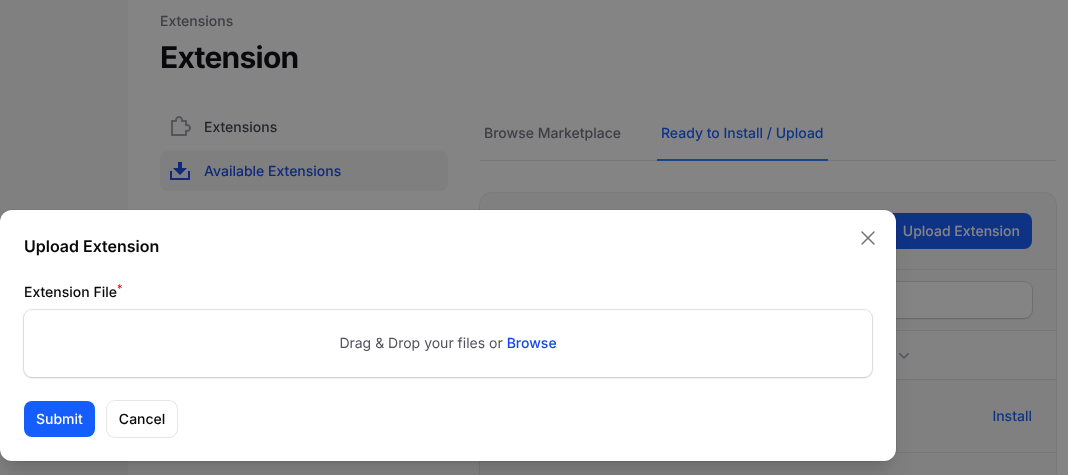The height and width of the screenshot is (475, 1068).
Task: Click the Available Extensions download icon
Action: (180, 171)
